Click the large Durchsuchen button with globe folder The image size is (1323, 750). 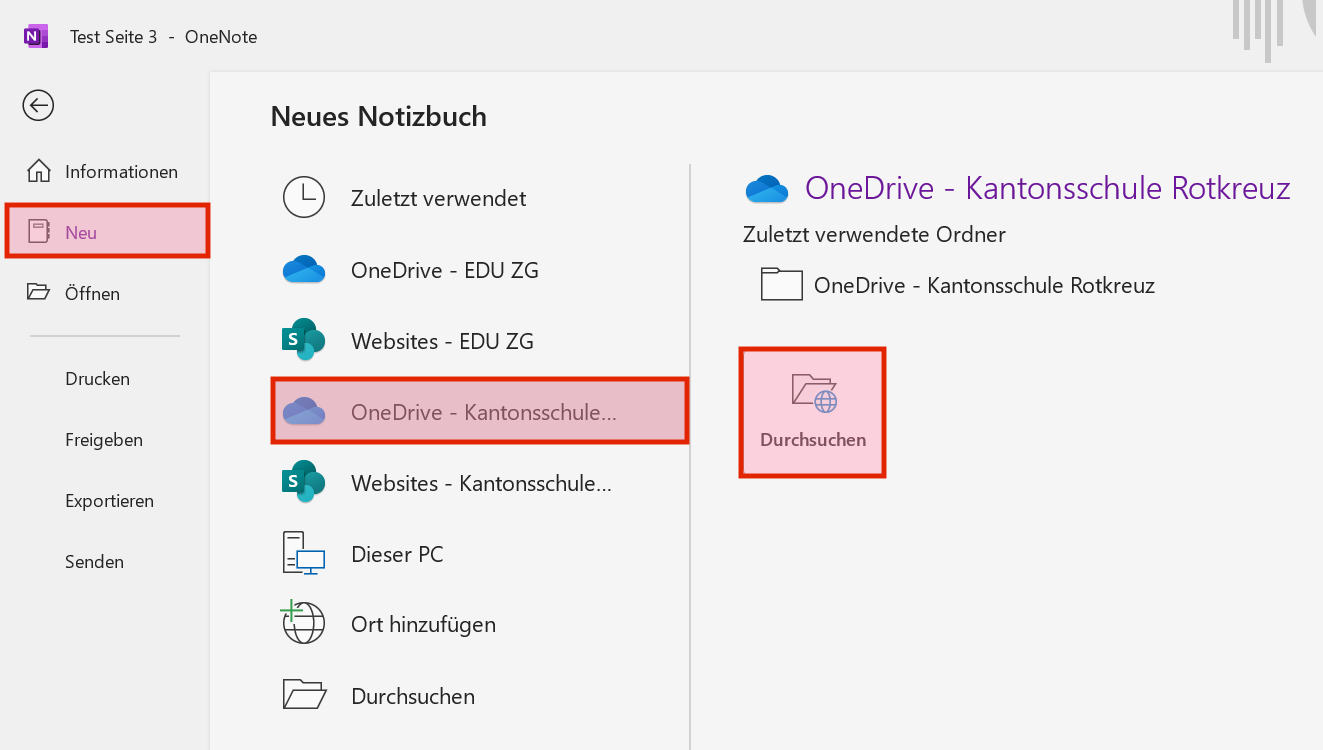tap(812, 412)
